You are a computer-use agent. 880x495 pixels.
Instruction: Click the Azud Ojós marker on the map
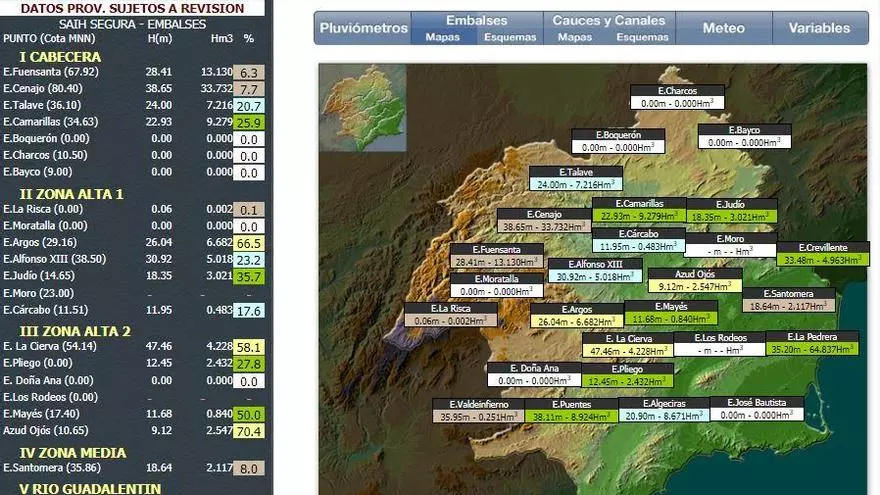(694, 279)
